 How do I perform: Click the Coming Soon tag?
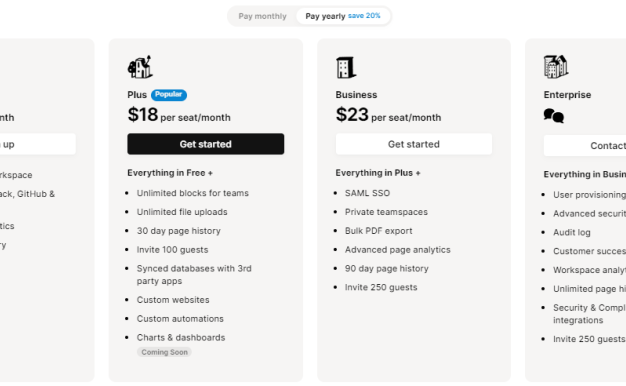(164, 352)
